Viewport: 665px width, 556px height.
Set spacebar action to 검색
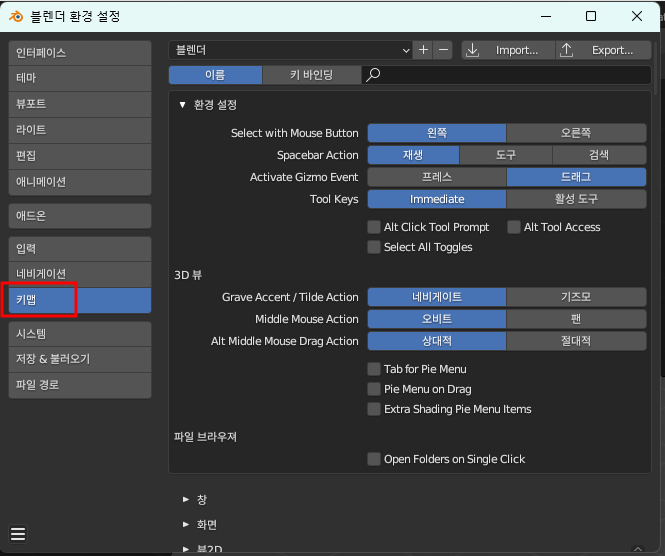click(599, 155)
